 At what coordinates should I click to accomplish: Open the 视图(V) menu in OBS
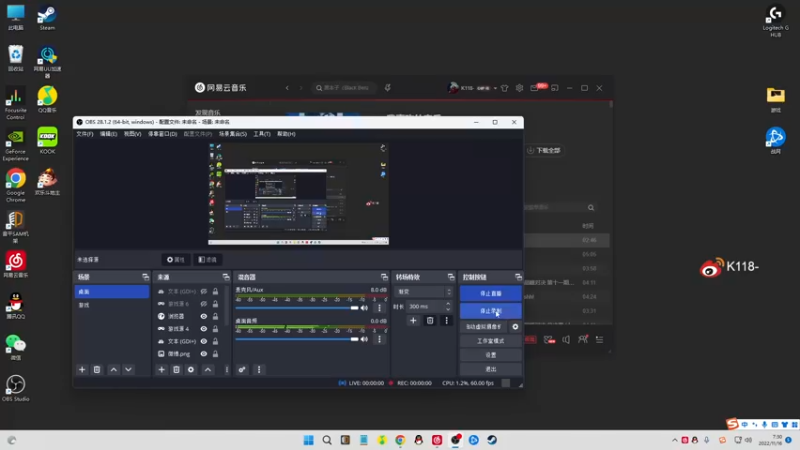coord(132,134)
